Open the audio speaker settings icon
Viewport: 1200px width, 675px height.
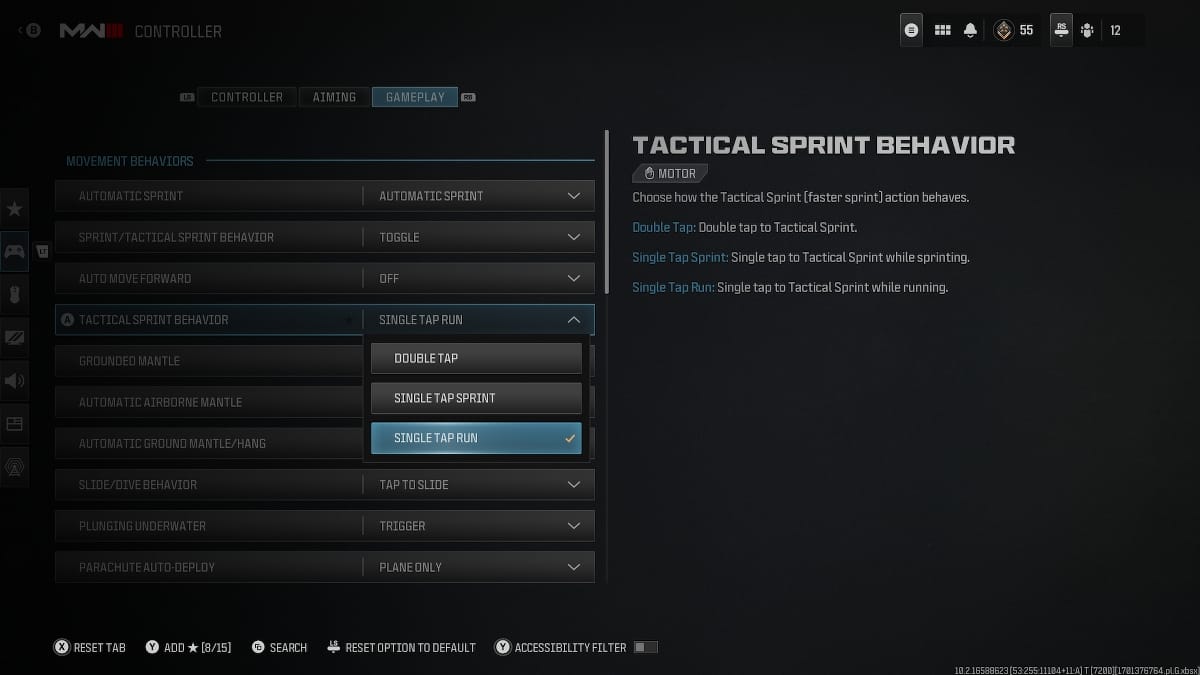click(x=14, y=381)
